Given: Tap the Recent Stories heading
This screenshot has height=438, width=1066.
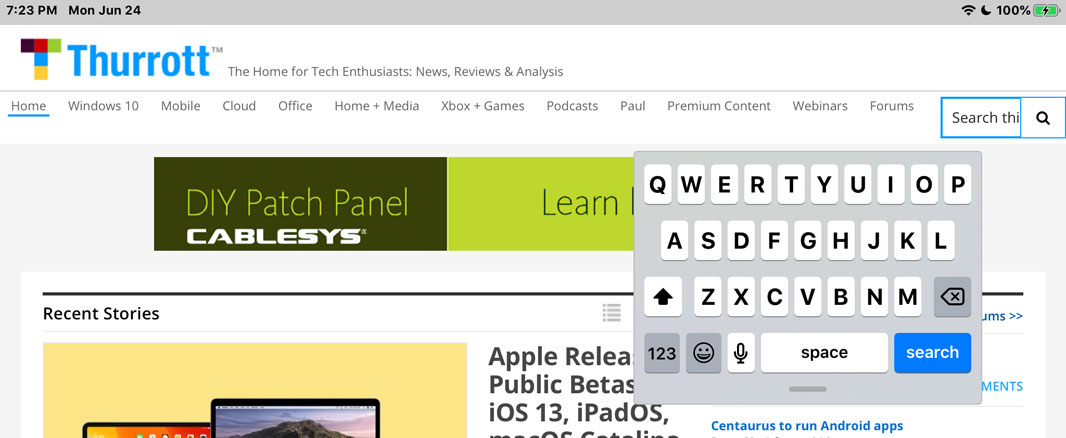Looking at the screenshot, I should (101, 314).
